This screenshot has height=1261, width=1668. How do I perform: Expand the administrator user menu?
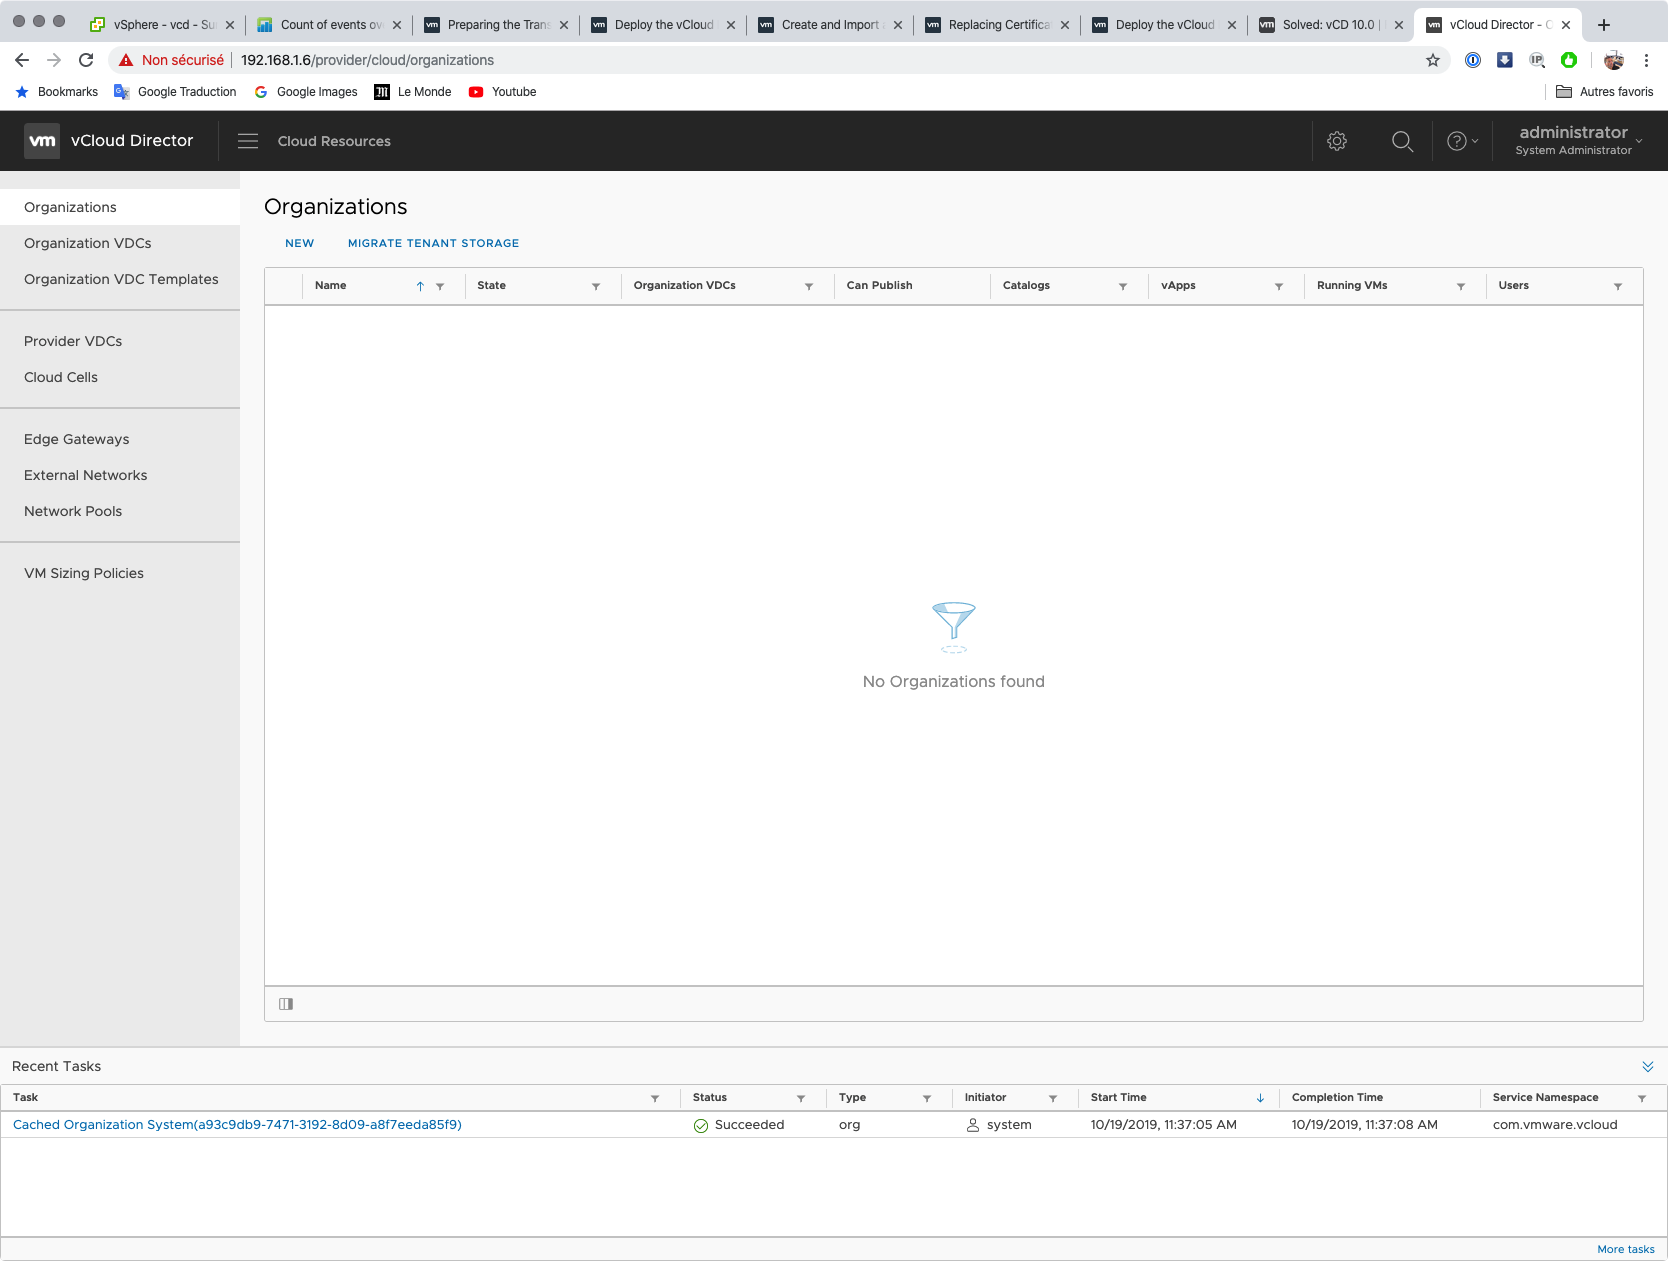click(x=1579, y=140)
